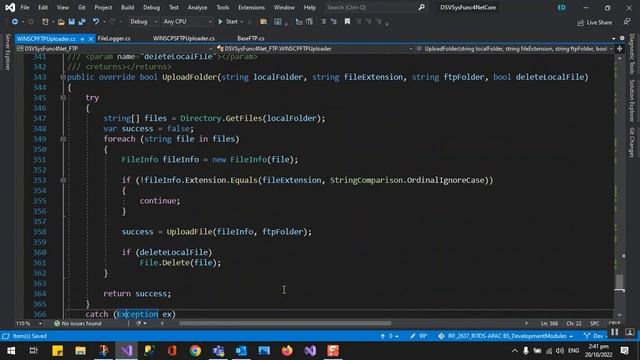The image size is (640, 360).
Task: Open the Analyze menu
Action: coord(197,7)
